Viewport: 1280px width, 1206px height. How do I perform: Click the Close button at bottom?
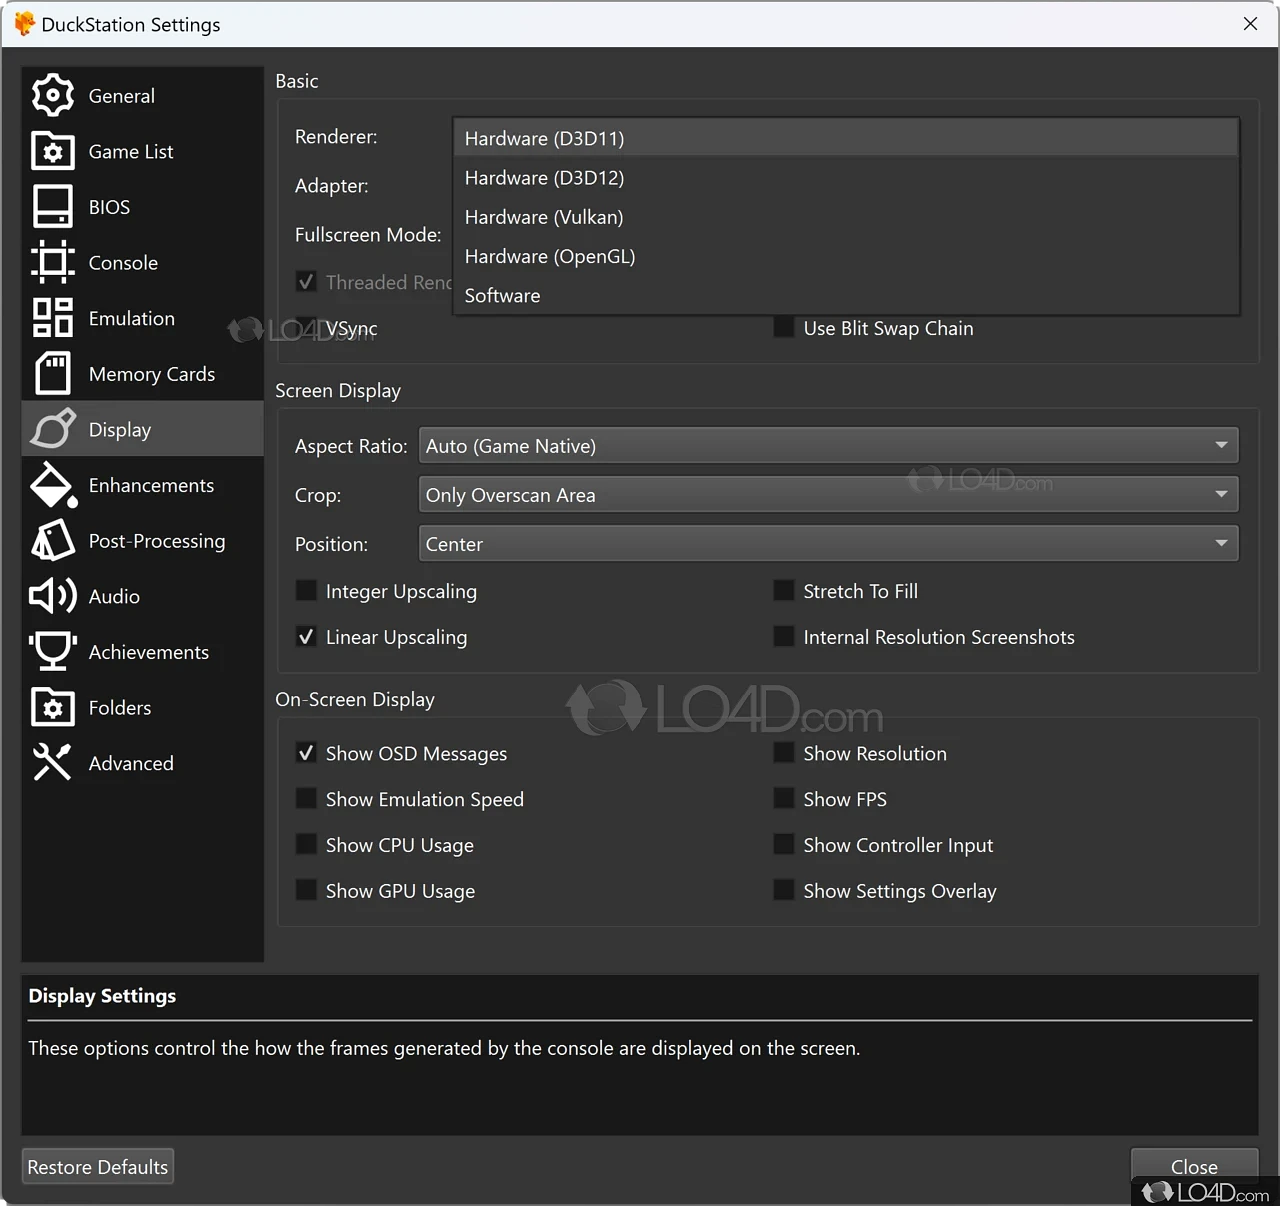[x=1194, y=1166]
